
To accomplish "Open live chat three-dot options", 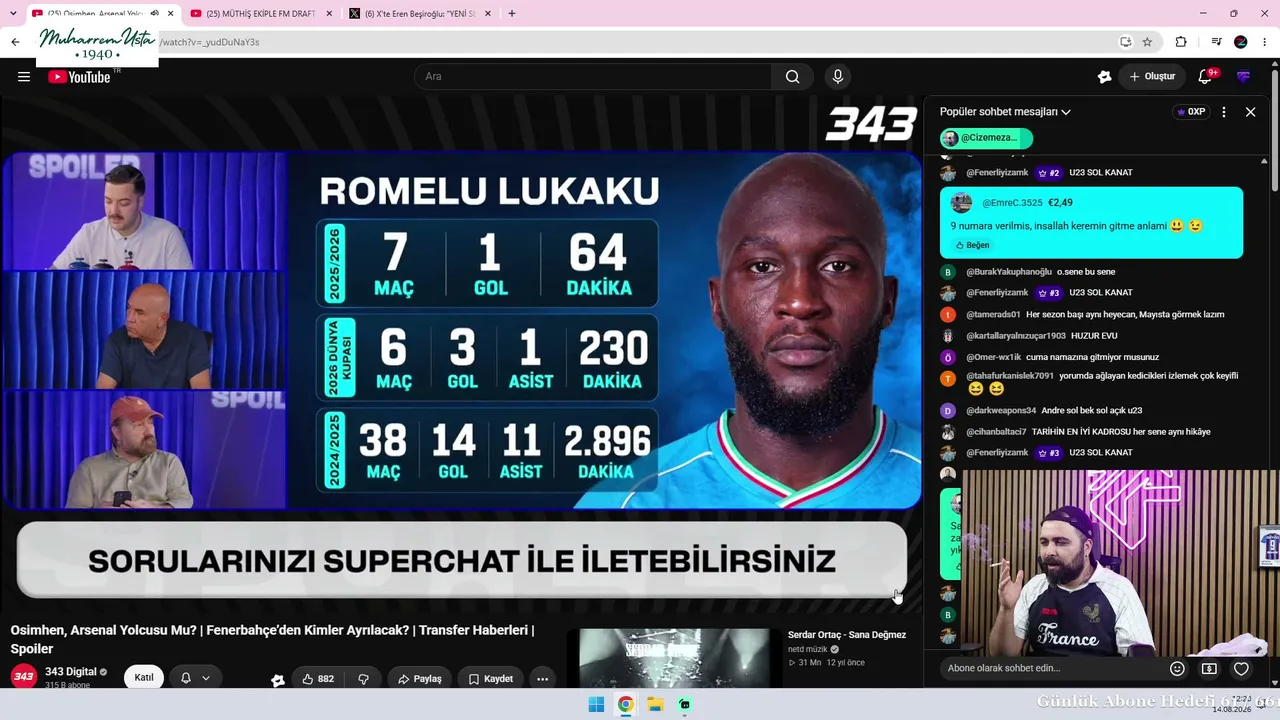I will tap(1224, 112).
